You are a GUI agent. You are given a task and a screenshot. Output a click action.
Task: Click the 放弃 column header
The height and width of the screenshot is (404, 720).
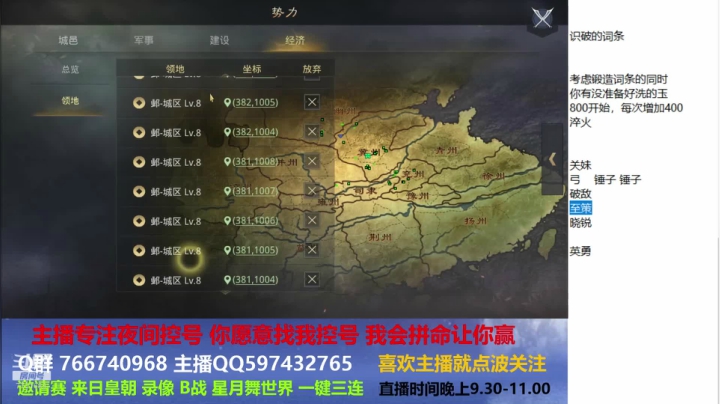coord(312,69)
